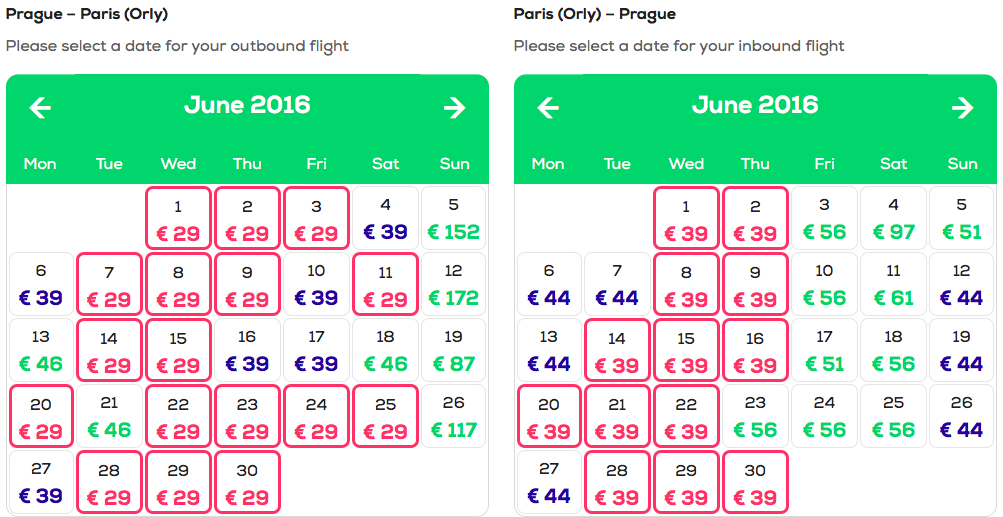
Task: Select June 1 outbound flight for €29
Action: pyautogui.click(x=178, y=218)
